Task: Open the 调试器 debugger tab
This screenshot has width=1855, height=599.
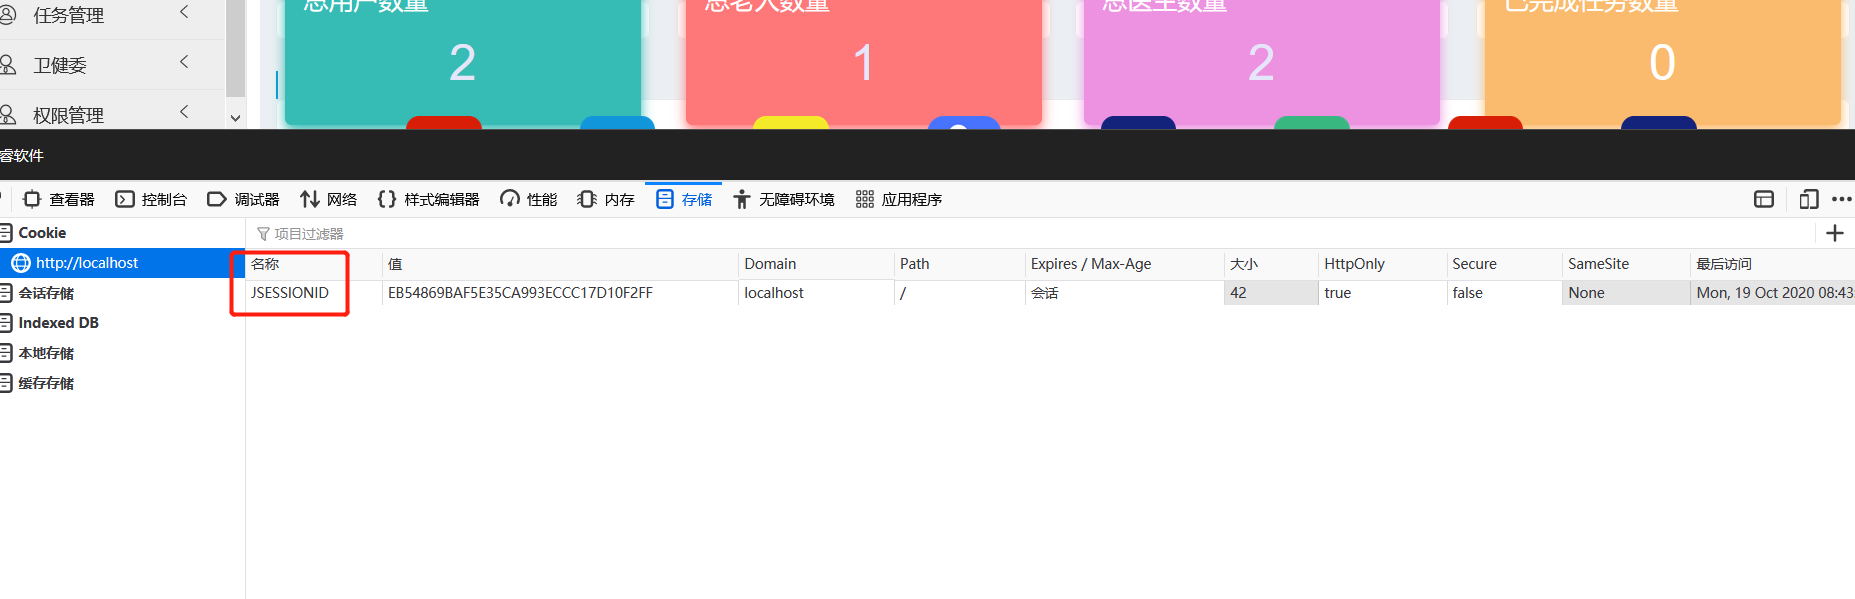Action: [243, 199]
